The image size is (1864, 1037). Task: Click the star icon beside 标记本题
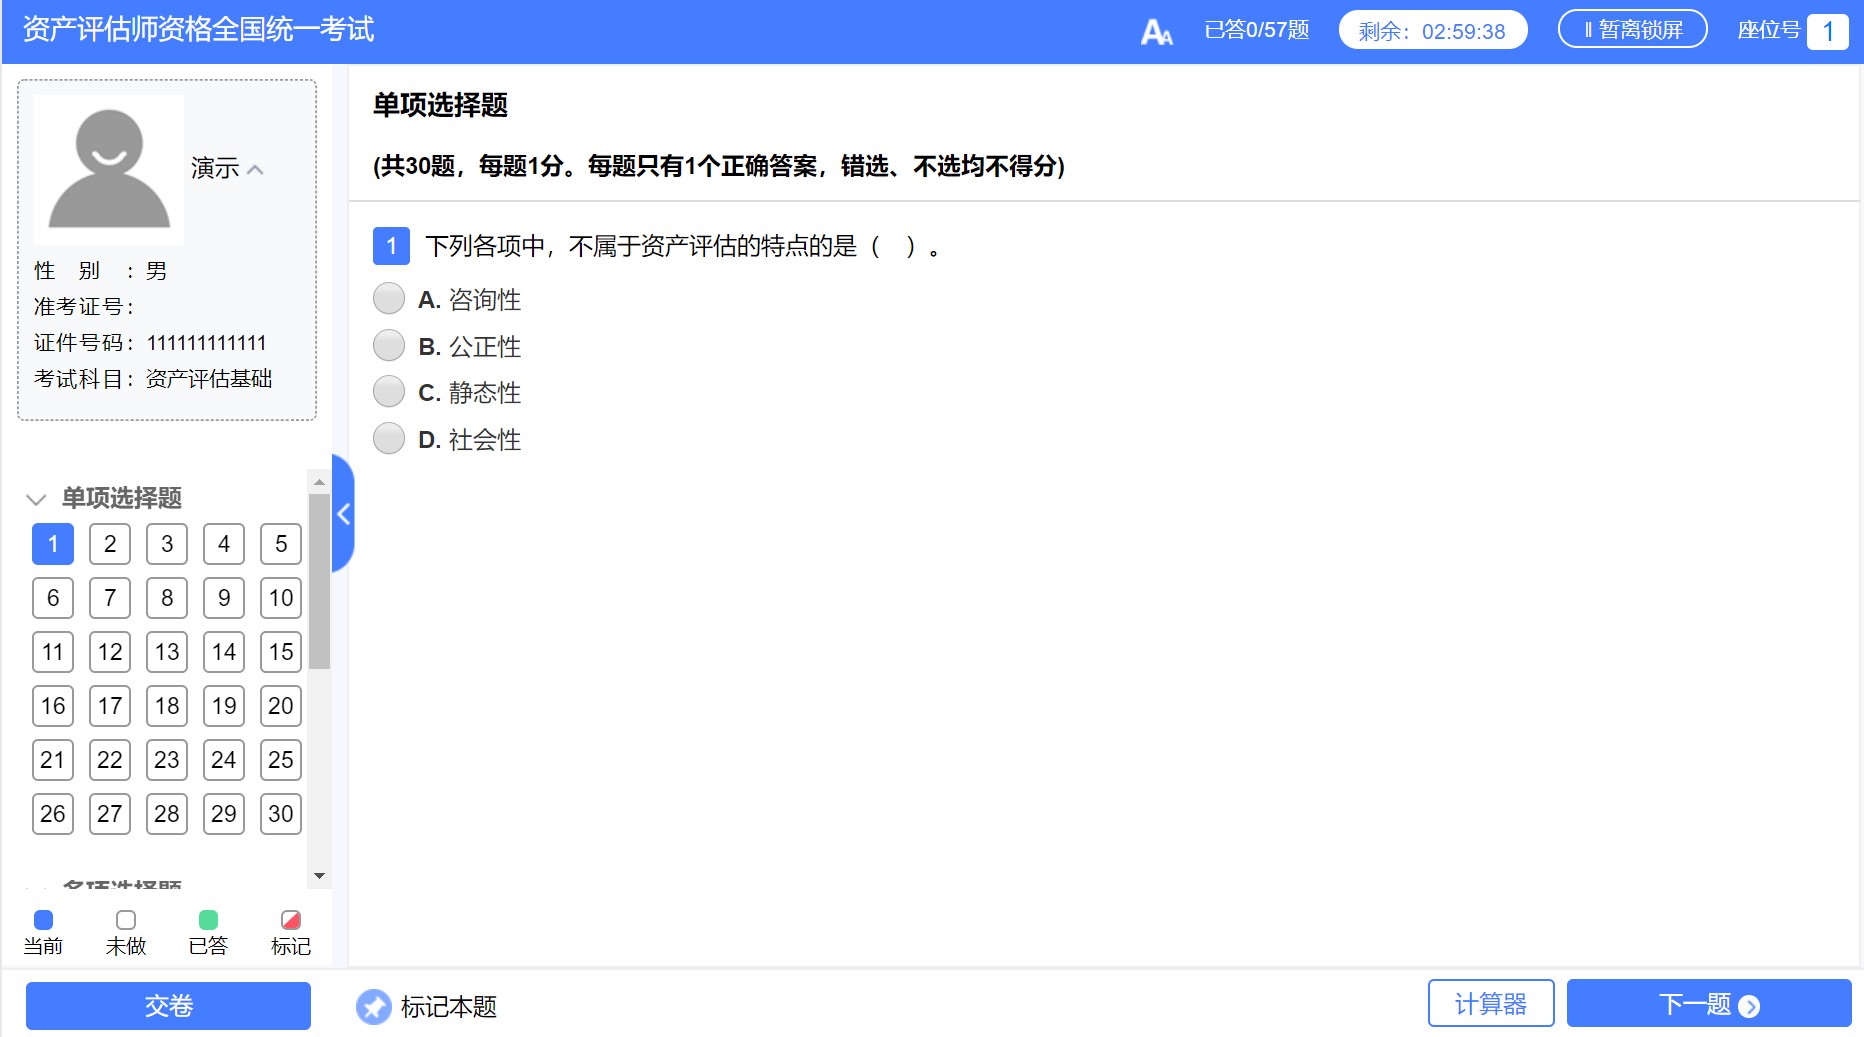click(374, 1006)
